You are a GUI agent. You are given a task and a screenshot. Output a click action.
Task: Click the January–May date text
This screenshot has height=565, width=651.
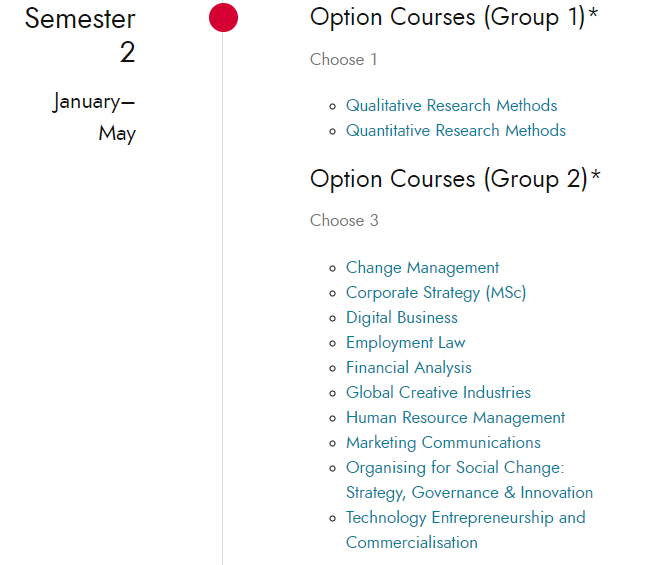(94, 117)
